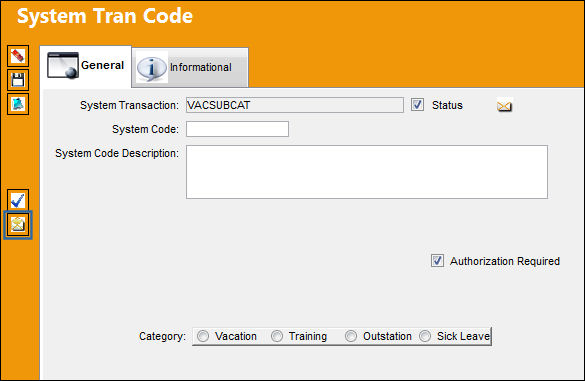Click the Category label
Screen dimensions: 585x381
[x=162, y=337]
